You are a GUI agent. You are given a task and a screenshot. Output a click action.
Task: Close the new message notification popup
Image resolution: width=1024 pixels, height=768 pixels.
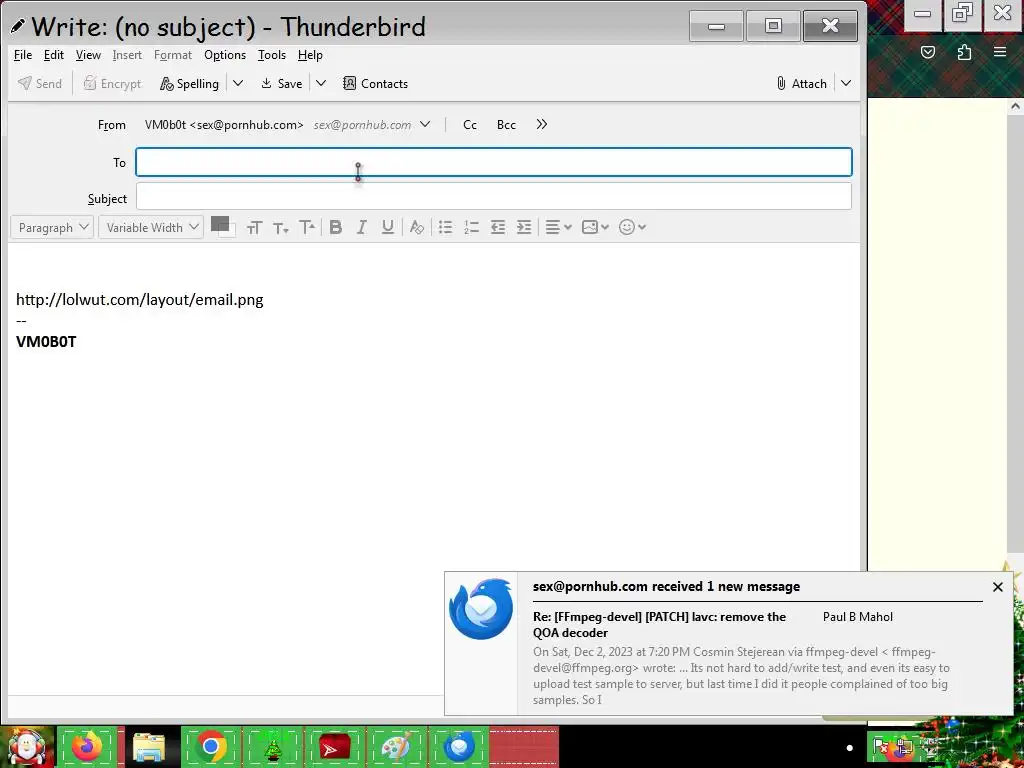(997, 587)
